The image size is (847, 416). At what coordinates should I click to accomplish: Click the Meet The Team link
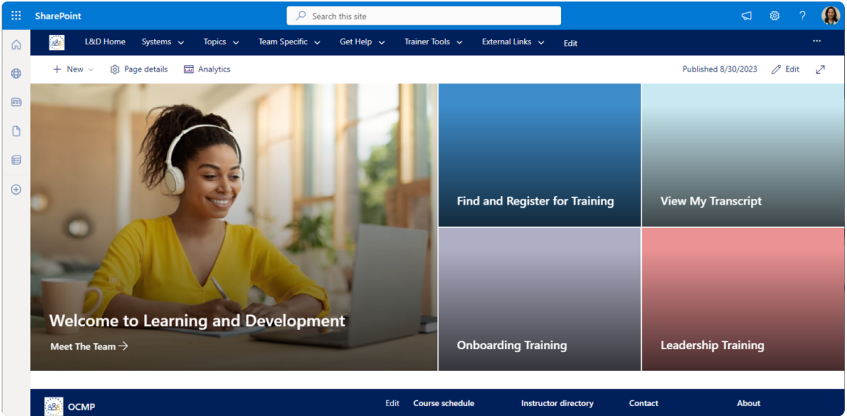(89, 346)
